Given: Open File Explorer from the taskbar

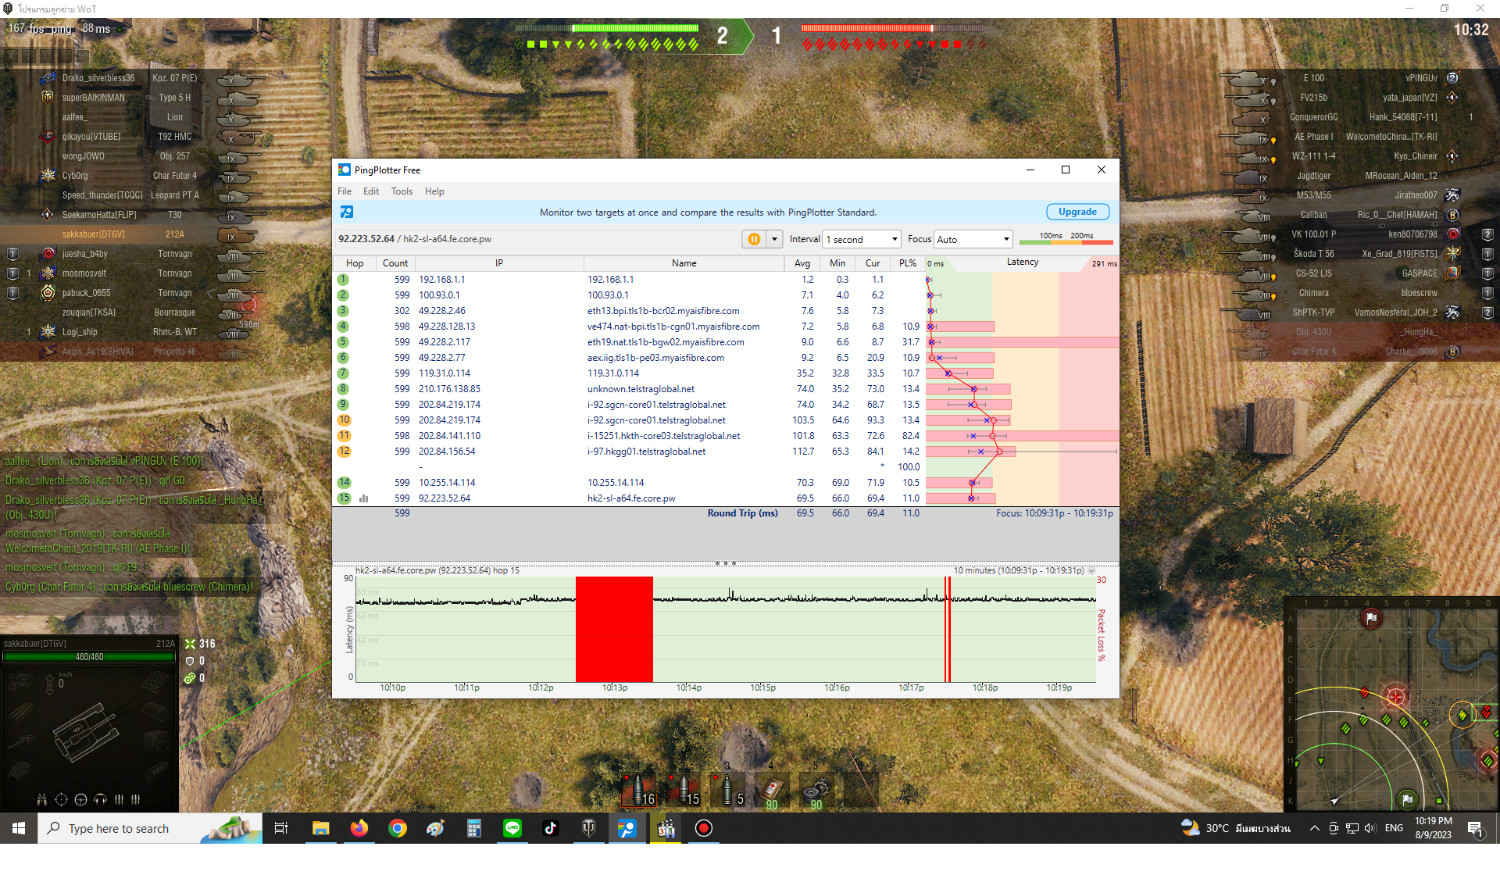Looking at the screenshot, I should 320,828.
